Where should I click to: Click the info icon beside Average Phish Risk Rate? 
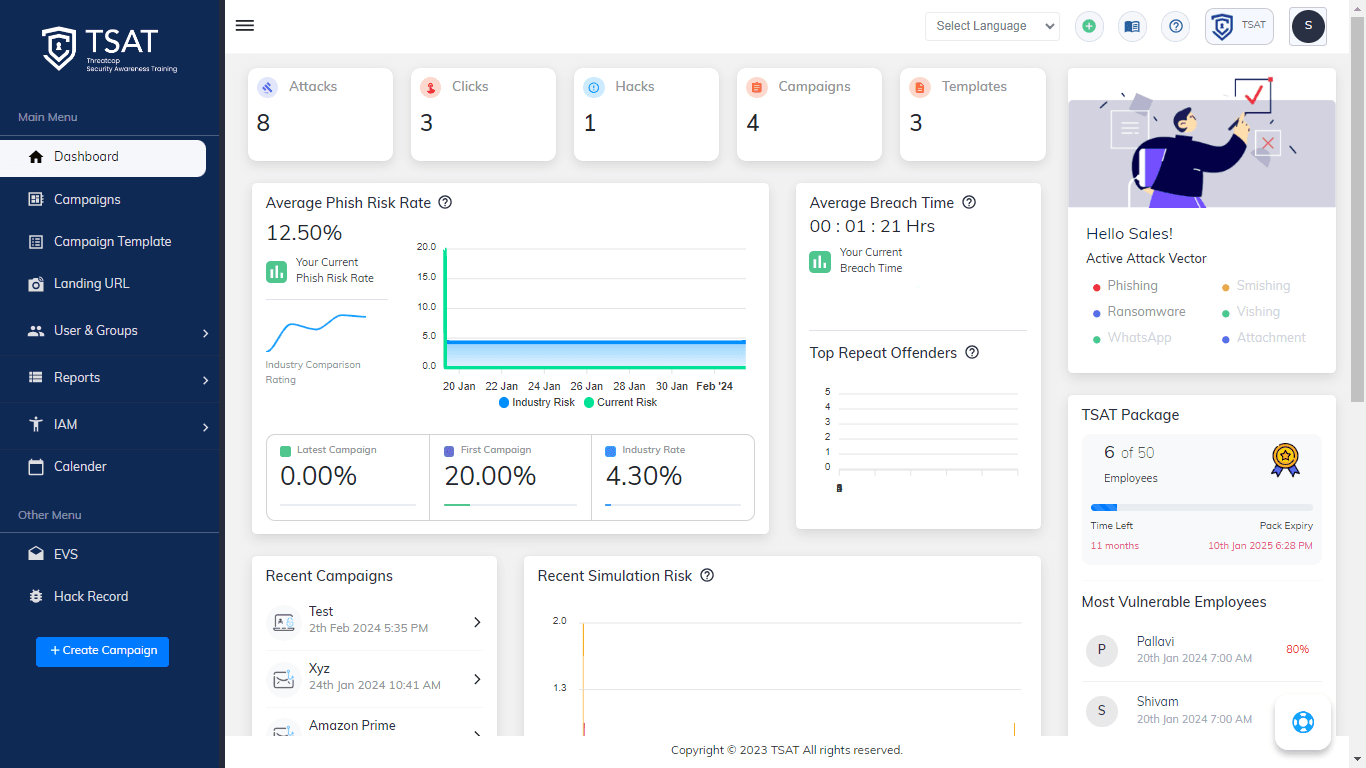pyautogui.click(x=446, y=202)
